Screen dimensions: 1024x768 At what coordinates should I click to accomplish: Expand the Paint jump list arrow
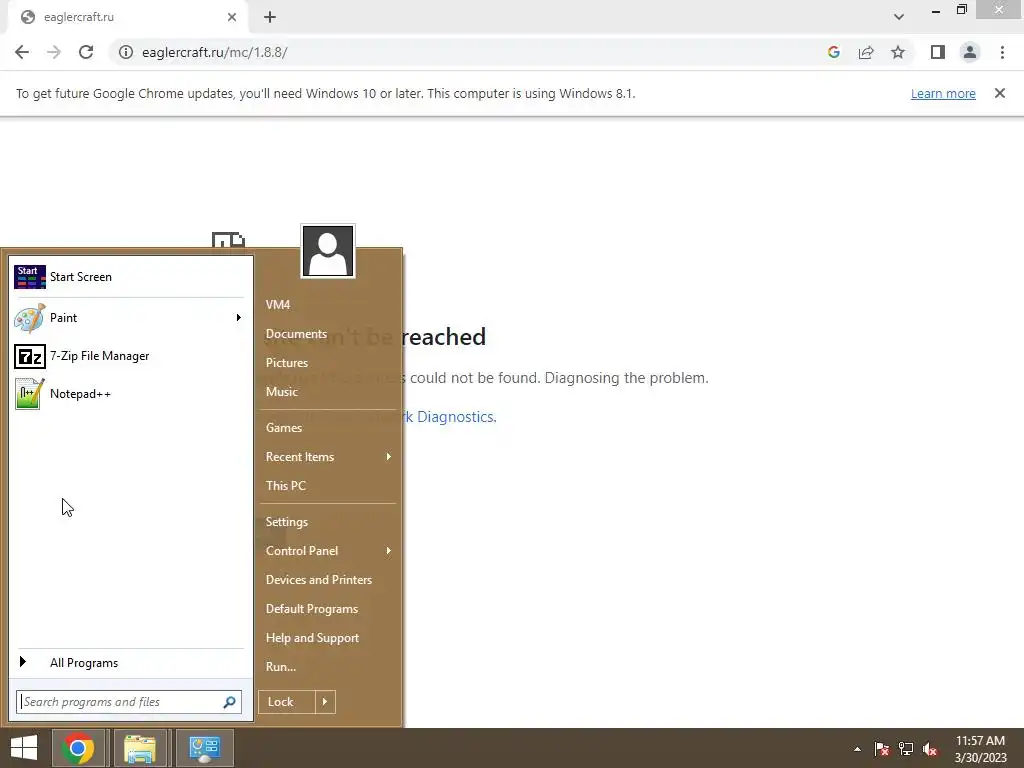click(x=239, y=318)
